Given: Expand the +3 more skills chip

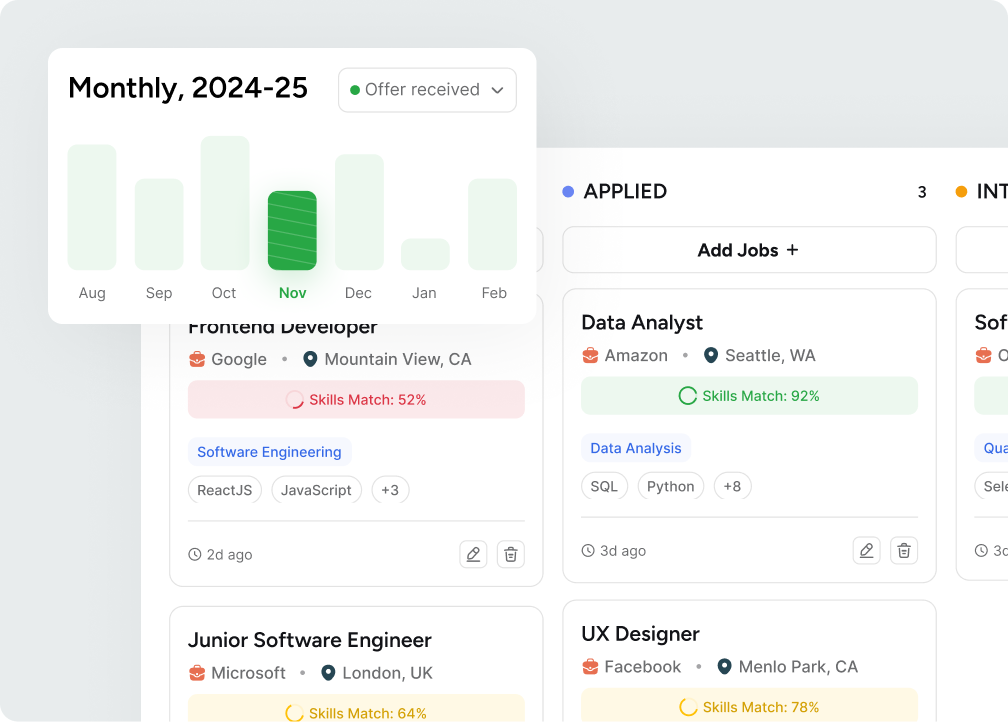Looking at the screenshot, I should tap(390, 490).
